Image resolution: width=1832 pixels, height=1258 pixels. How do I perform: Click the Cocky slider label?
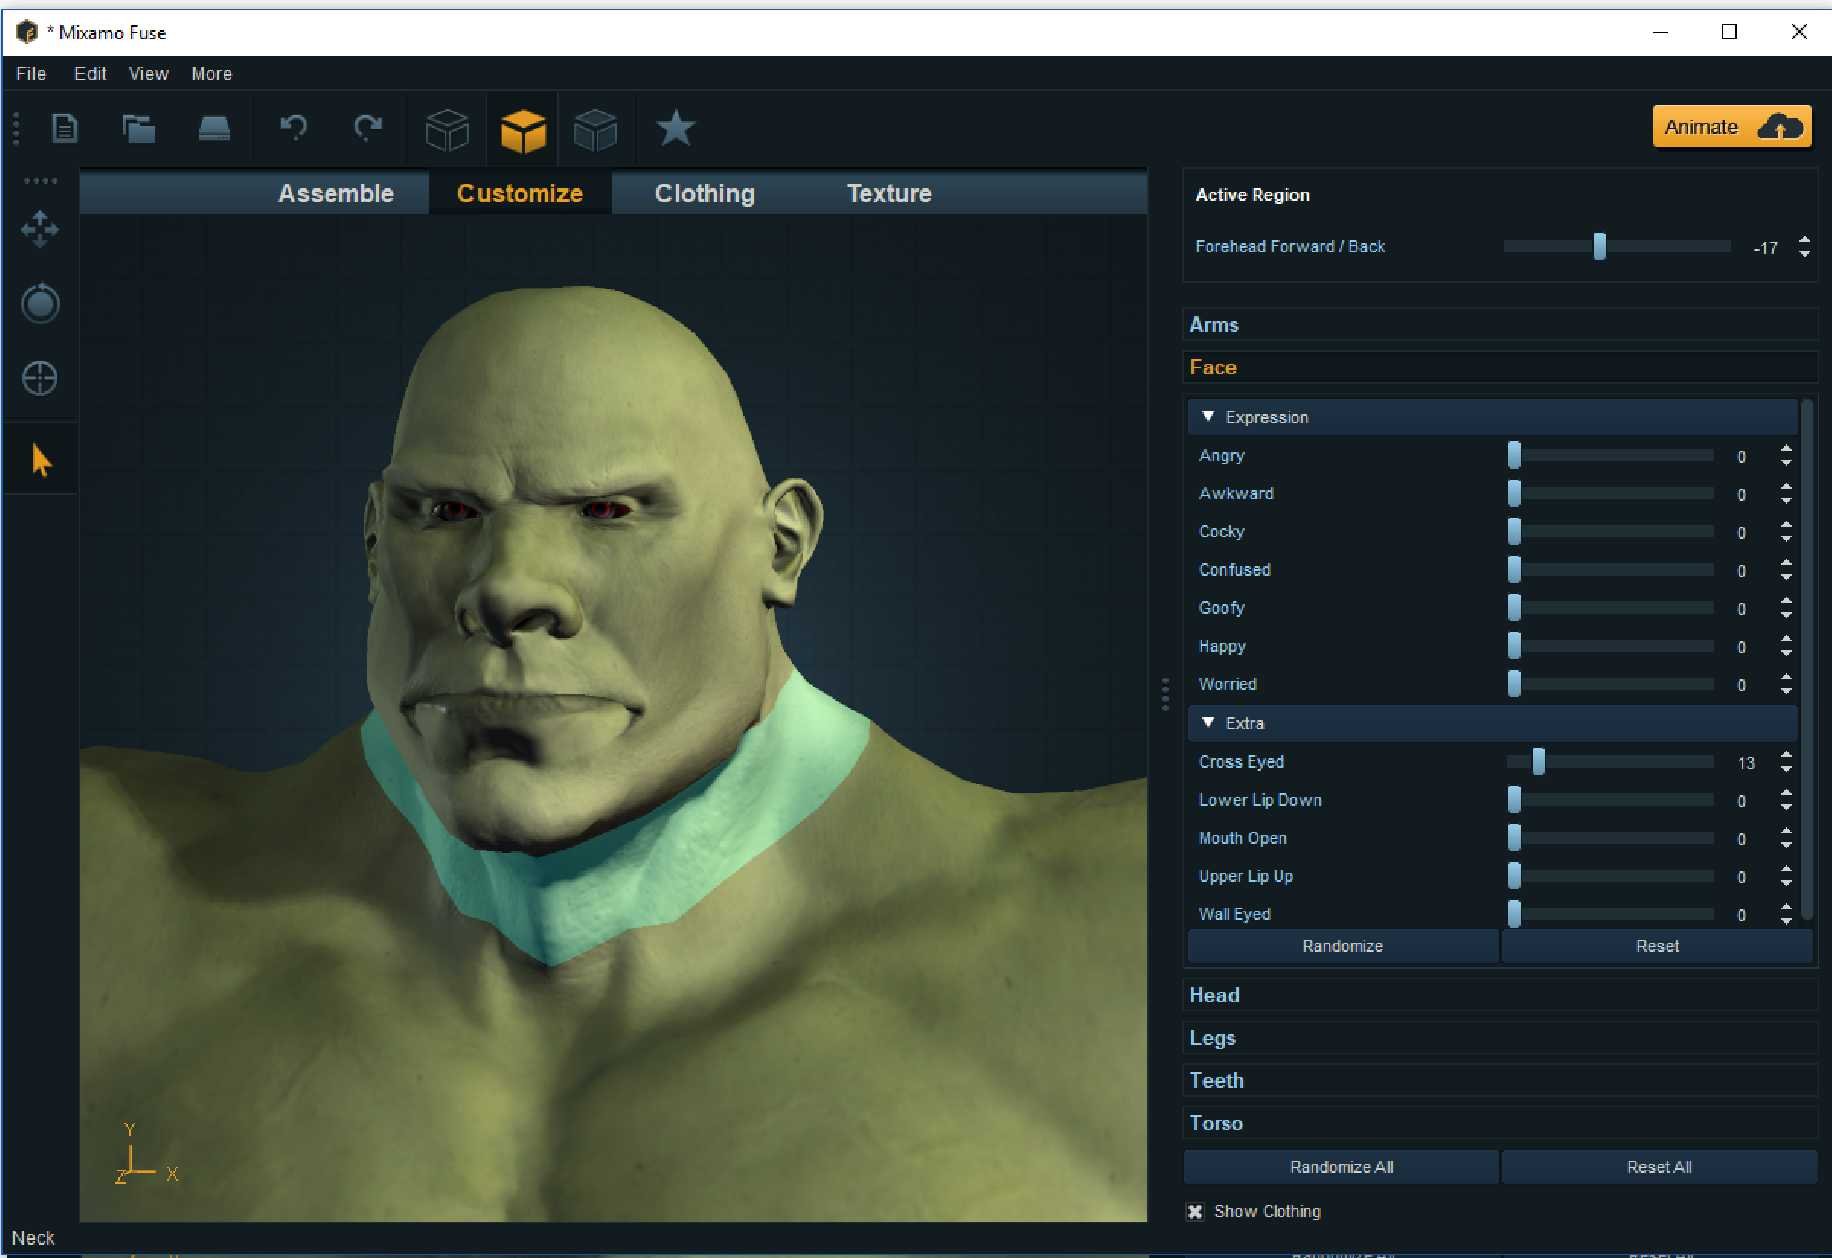1222,532
